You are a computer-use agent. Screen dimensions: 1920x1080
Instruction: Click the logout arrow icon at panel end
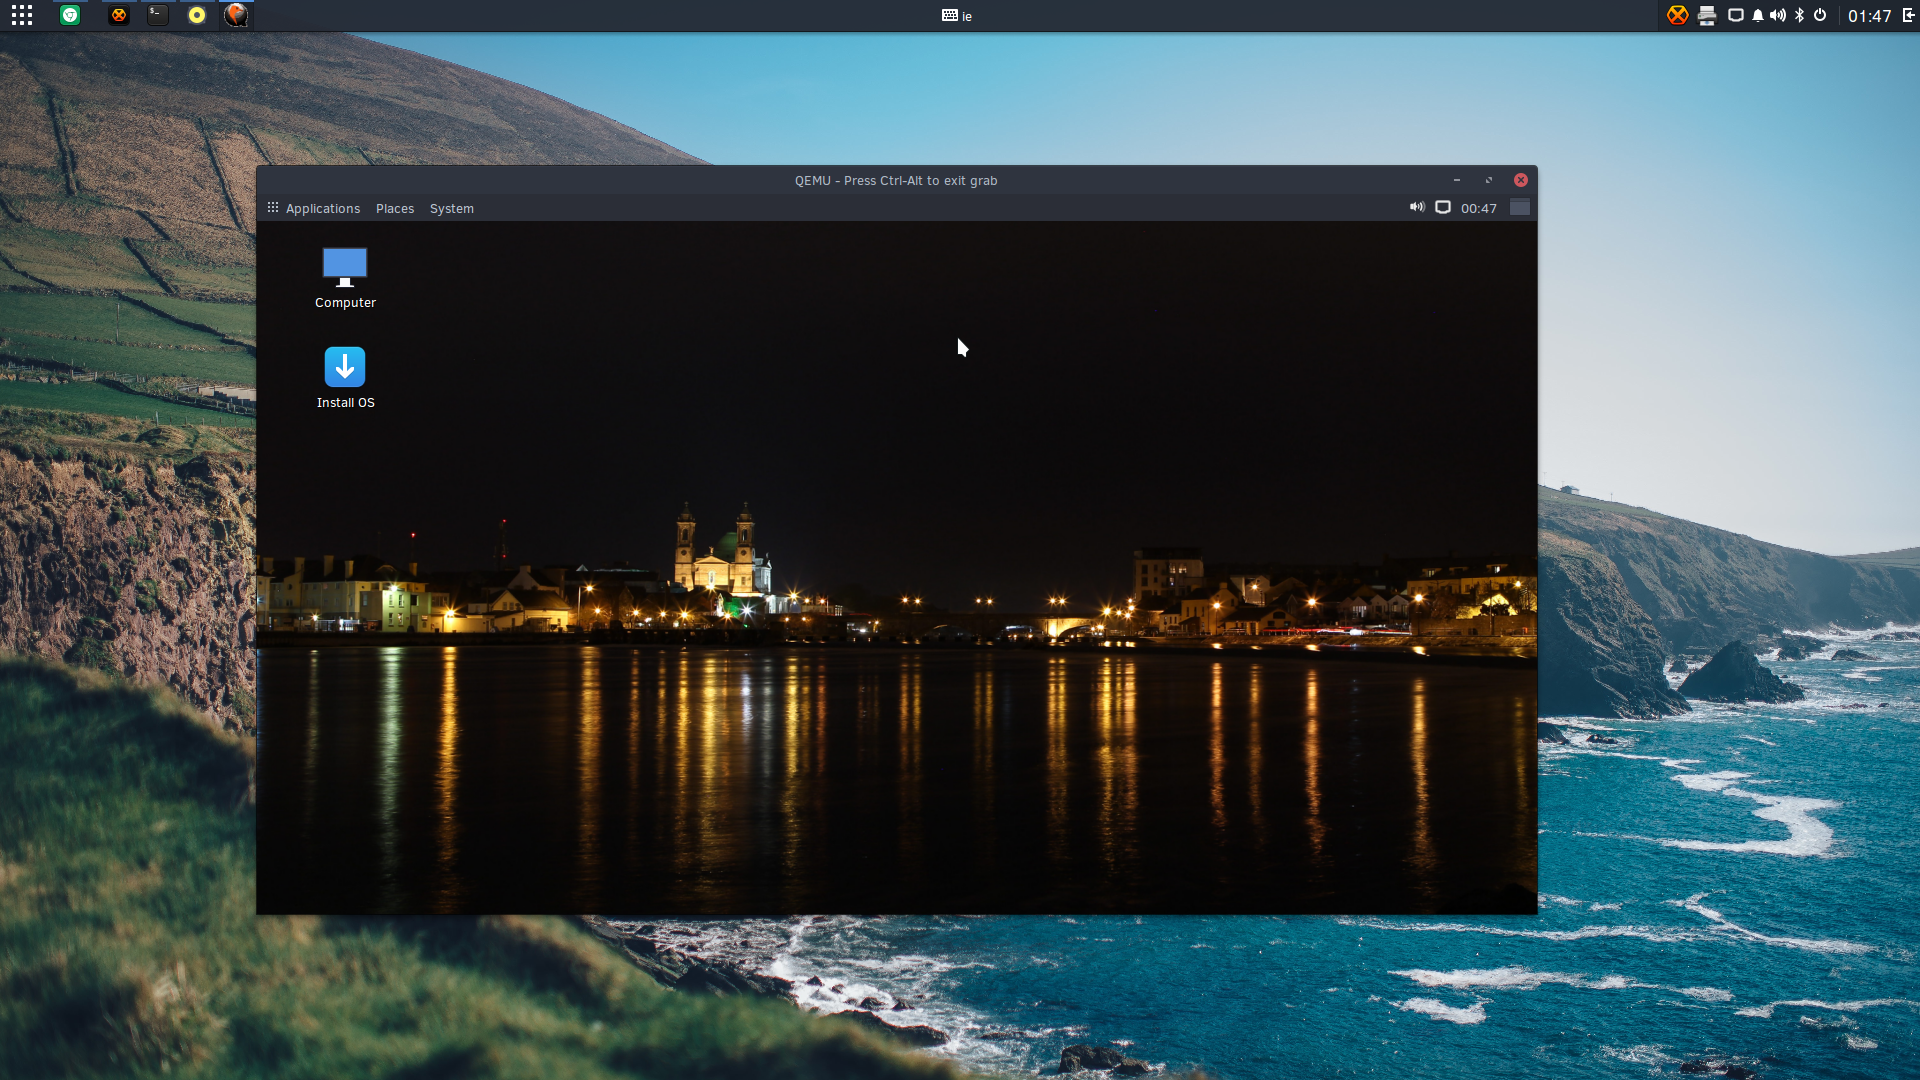pyautogui.click(x=1908, y=15)
